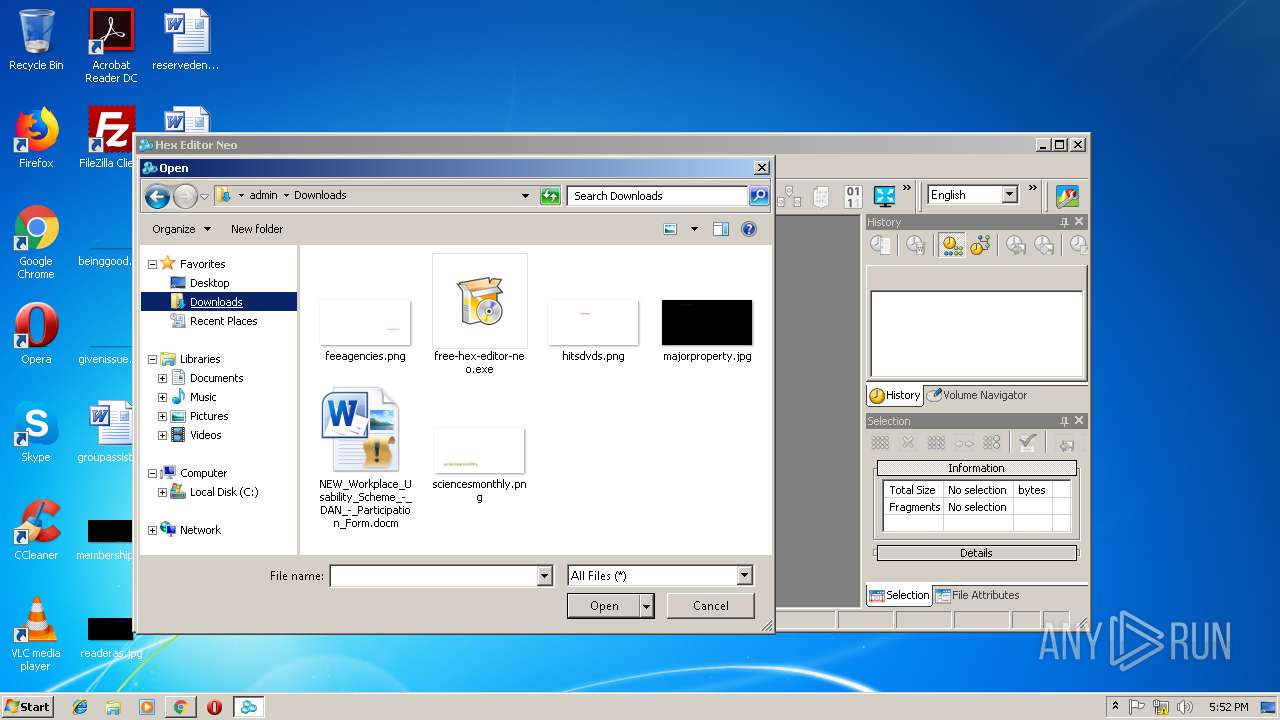Open the Skype desktop shortcut
Viewport: 1280px width, 720px height.
36,434
